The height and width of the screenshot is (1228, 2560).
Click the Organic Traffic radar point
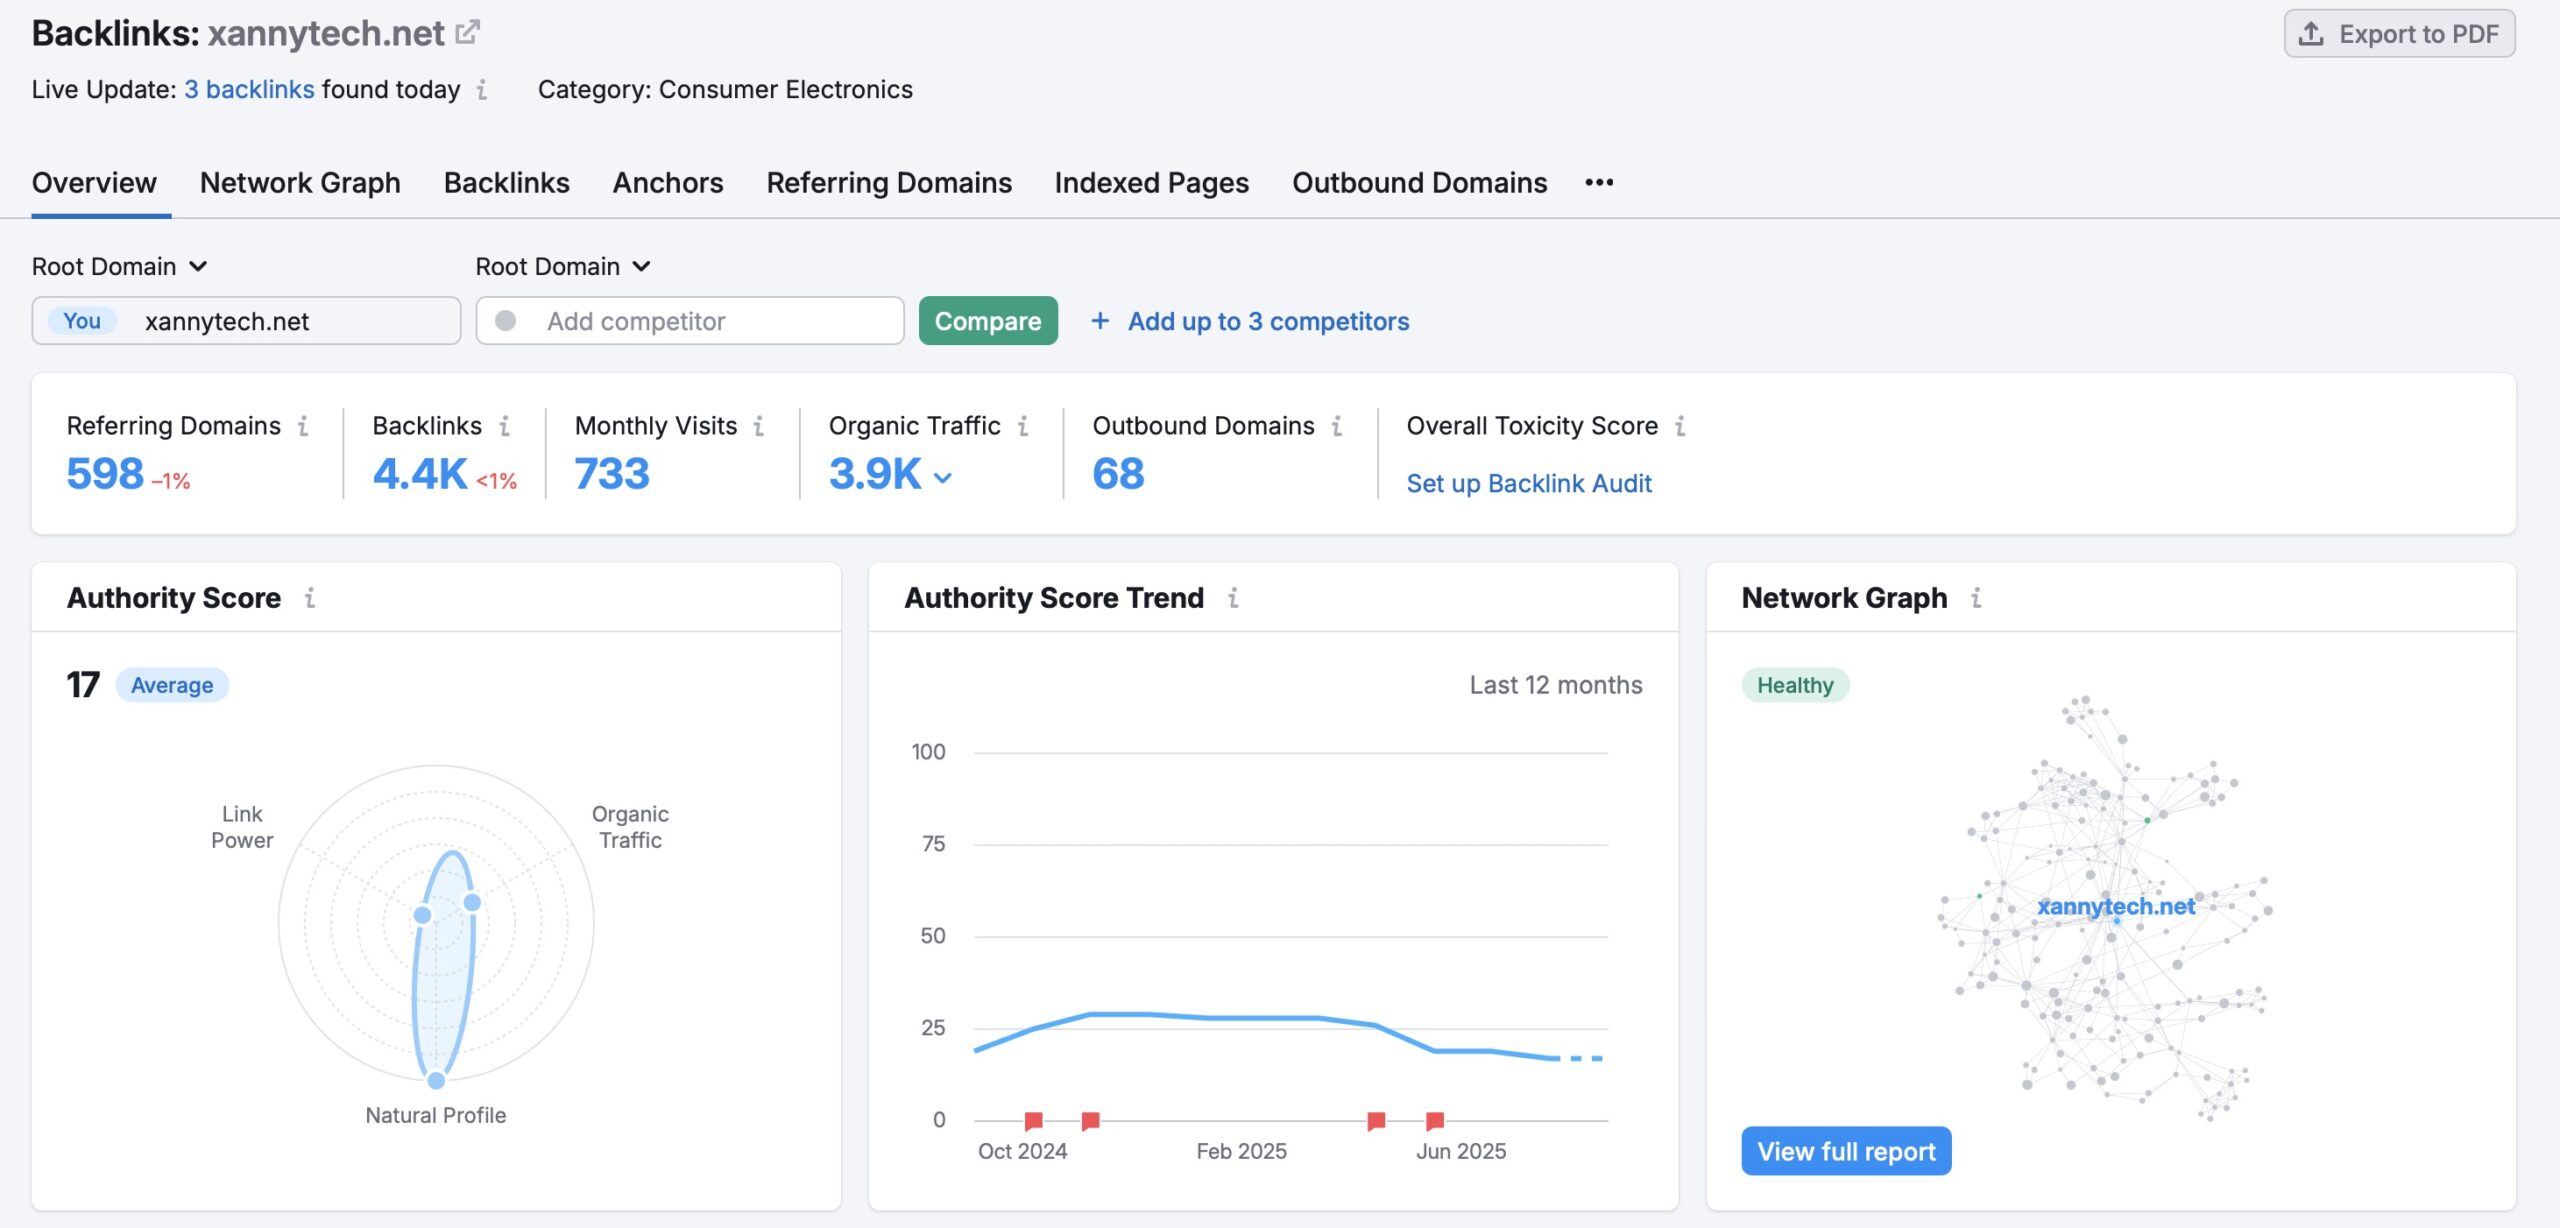(472, 902)
